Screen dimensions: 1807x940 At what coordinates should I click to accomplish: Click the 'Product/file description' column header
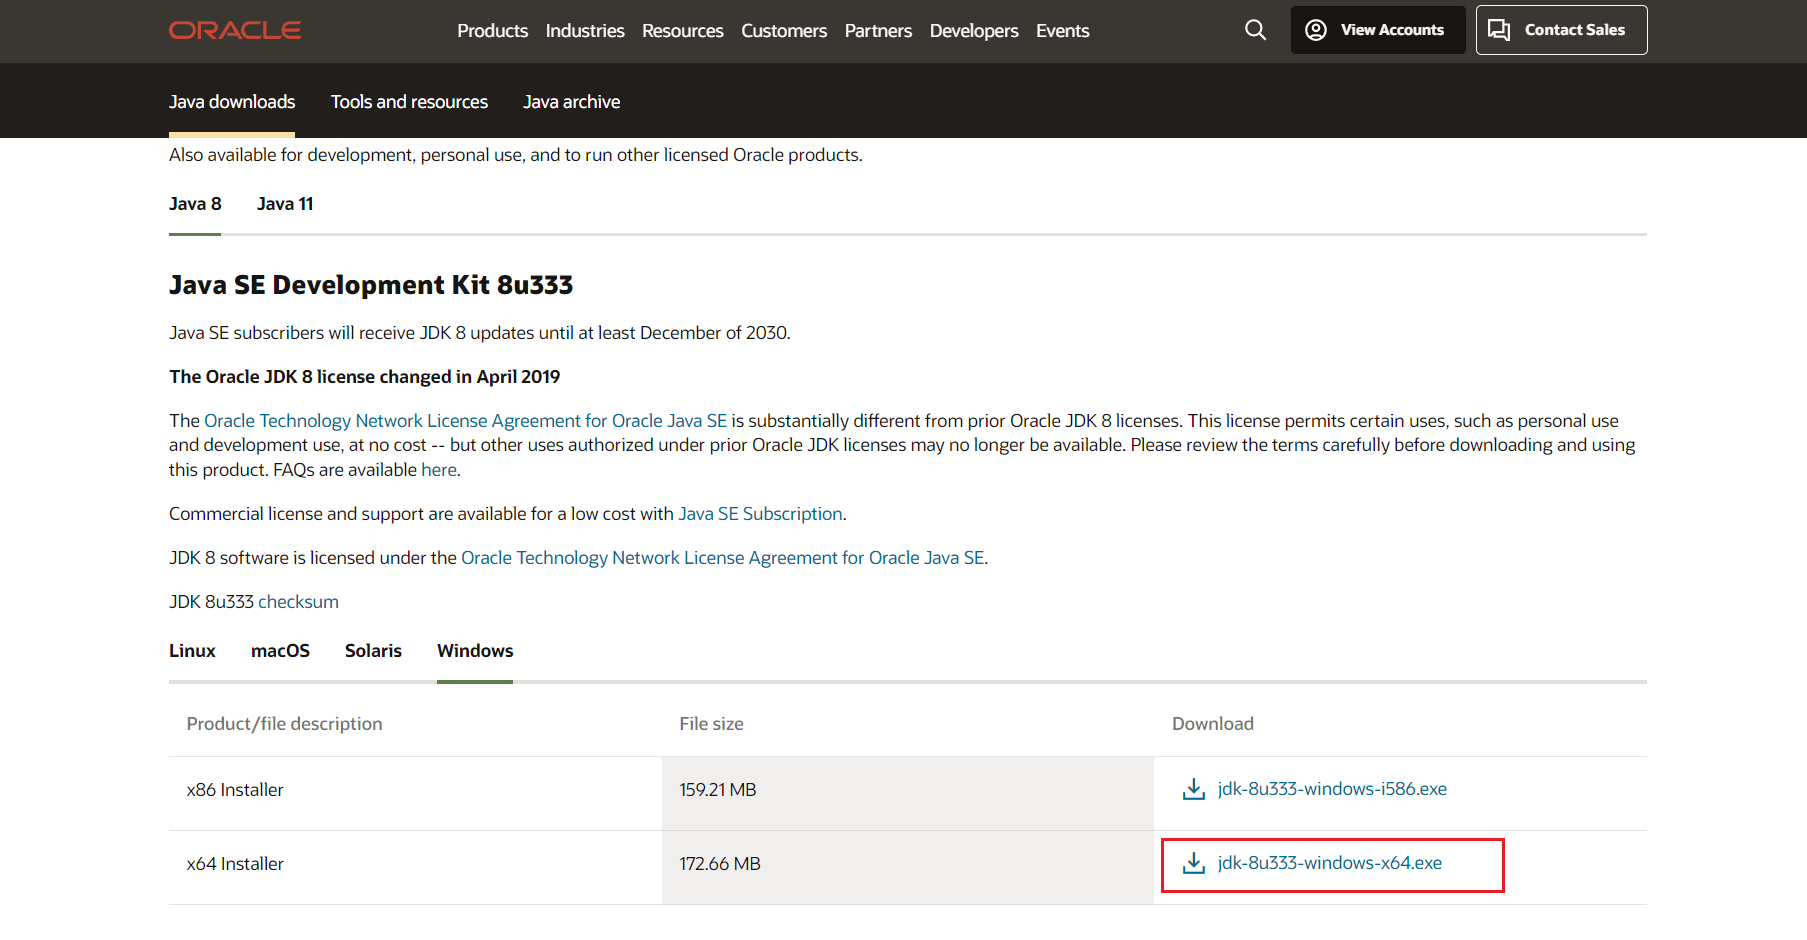pyautogui.click(x=284, y=724)
